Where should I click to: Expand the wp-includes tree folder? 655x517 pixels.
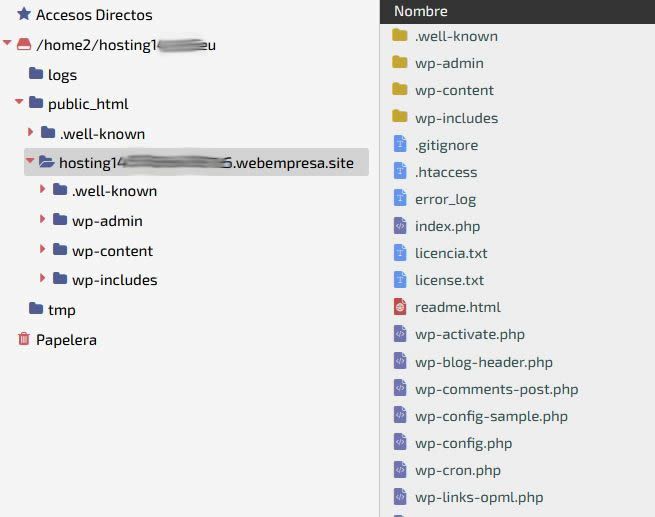click(42, 278)
